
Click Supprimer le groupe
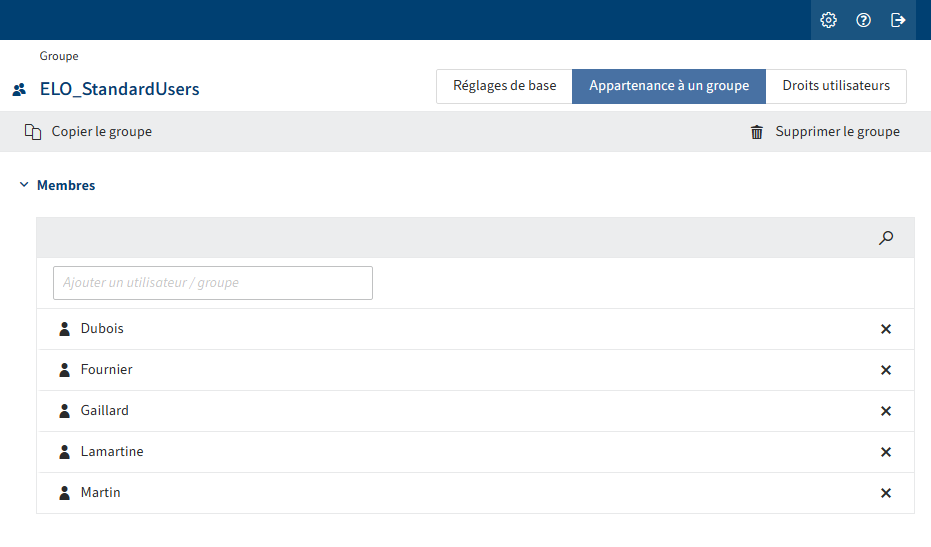pyautogui.click(x=837, y=132)
